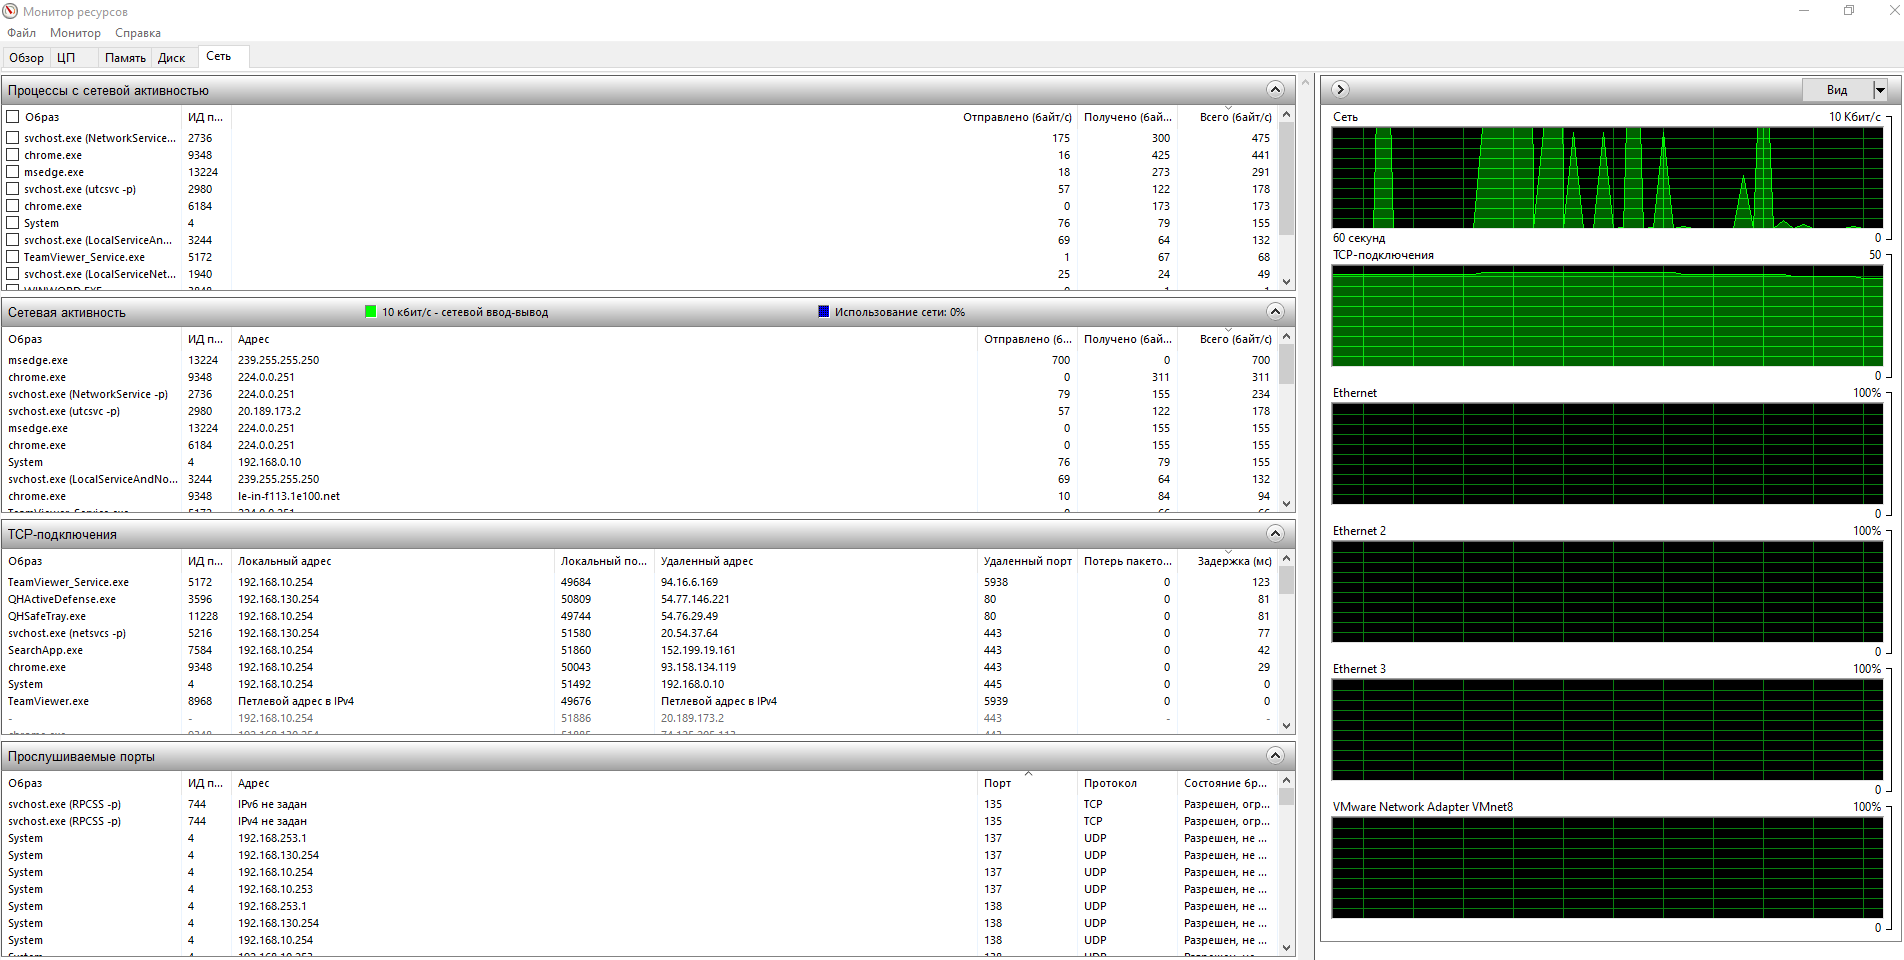
Task: Collapse the TCP-подключения section chevron
Action: pyautogui.click(x=1275, y=534)
